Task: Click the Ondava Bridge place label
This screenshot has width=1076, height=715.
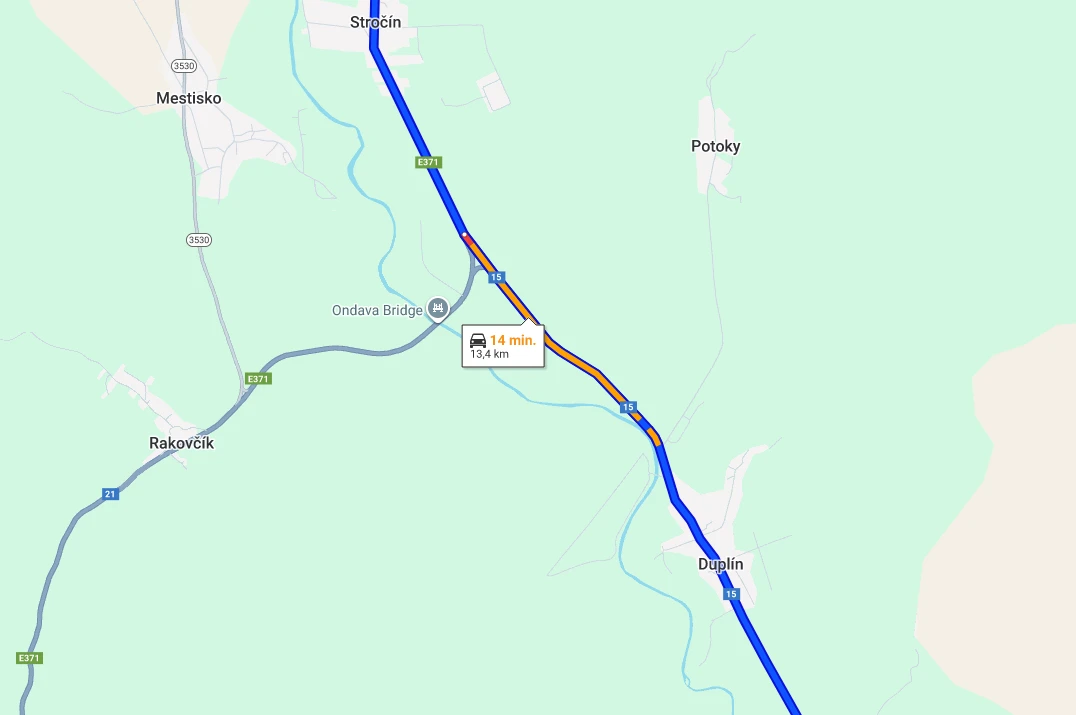Action: [377, 310]
